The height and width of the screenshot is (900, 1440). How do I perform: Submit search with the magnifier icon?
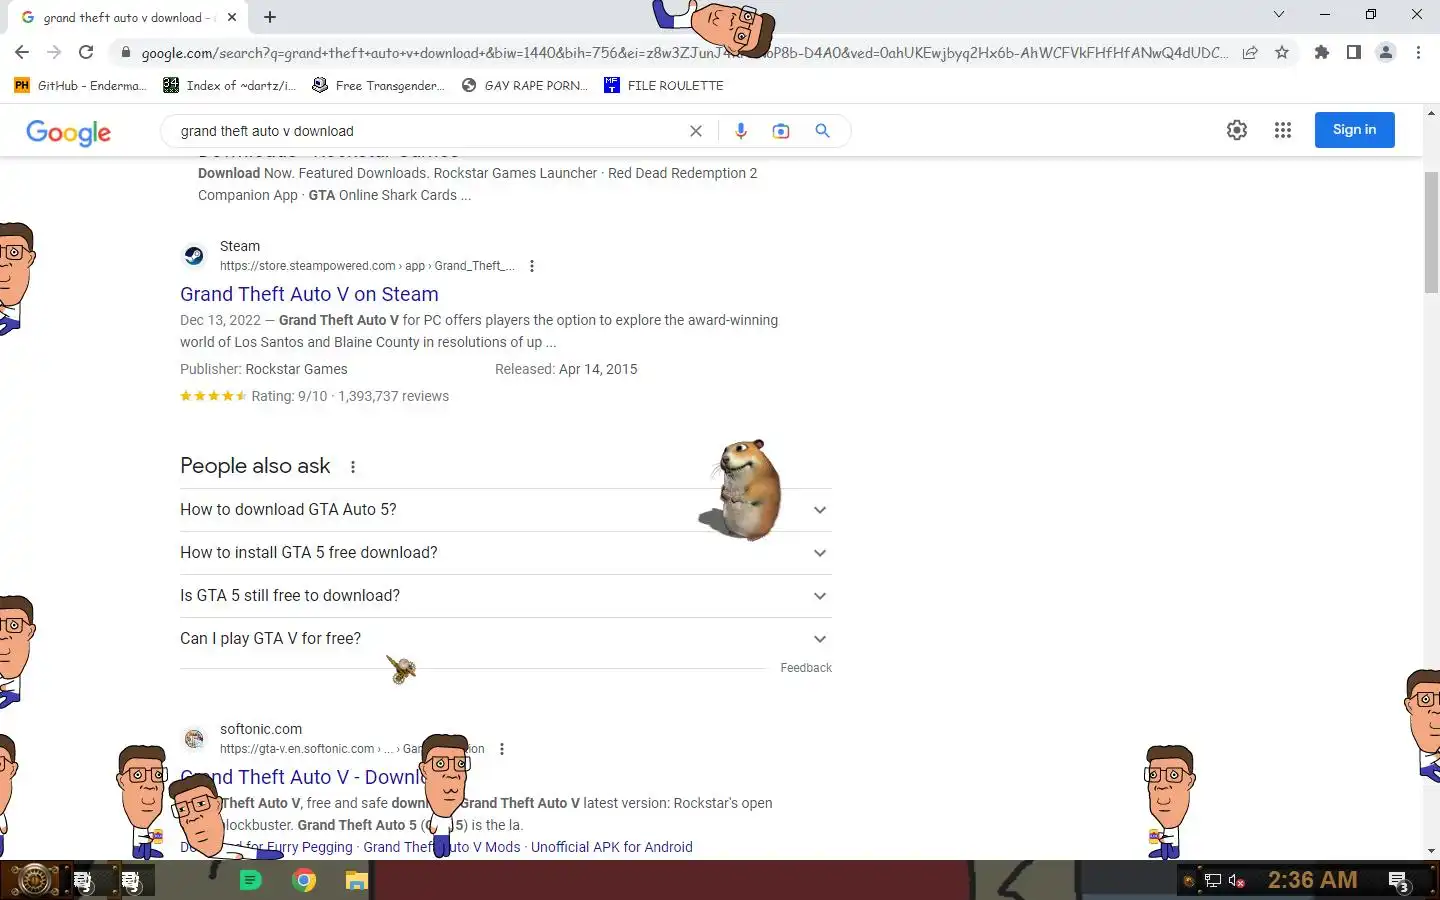point(822,131)
